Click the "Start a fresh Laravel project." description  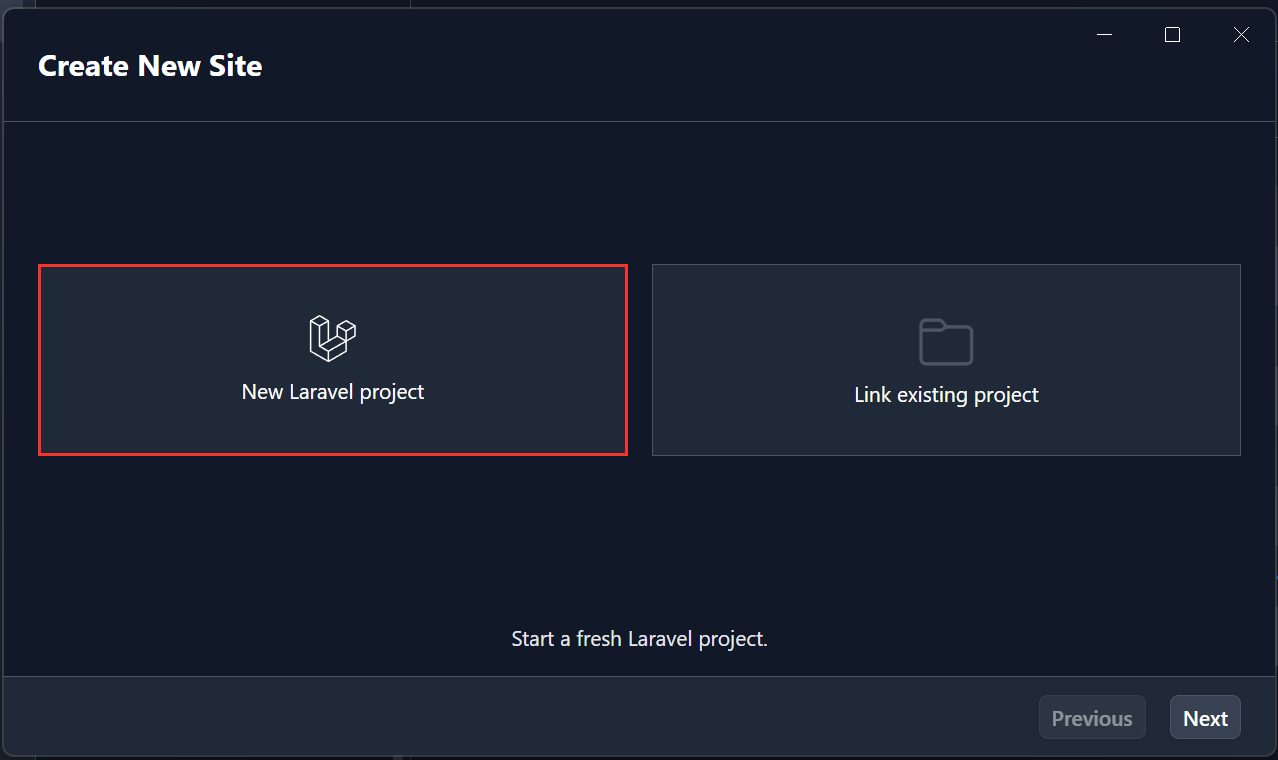click(639, 638)
